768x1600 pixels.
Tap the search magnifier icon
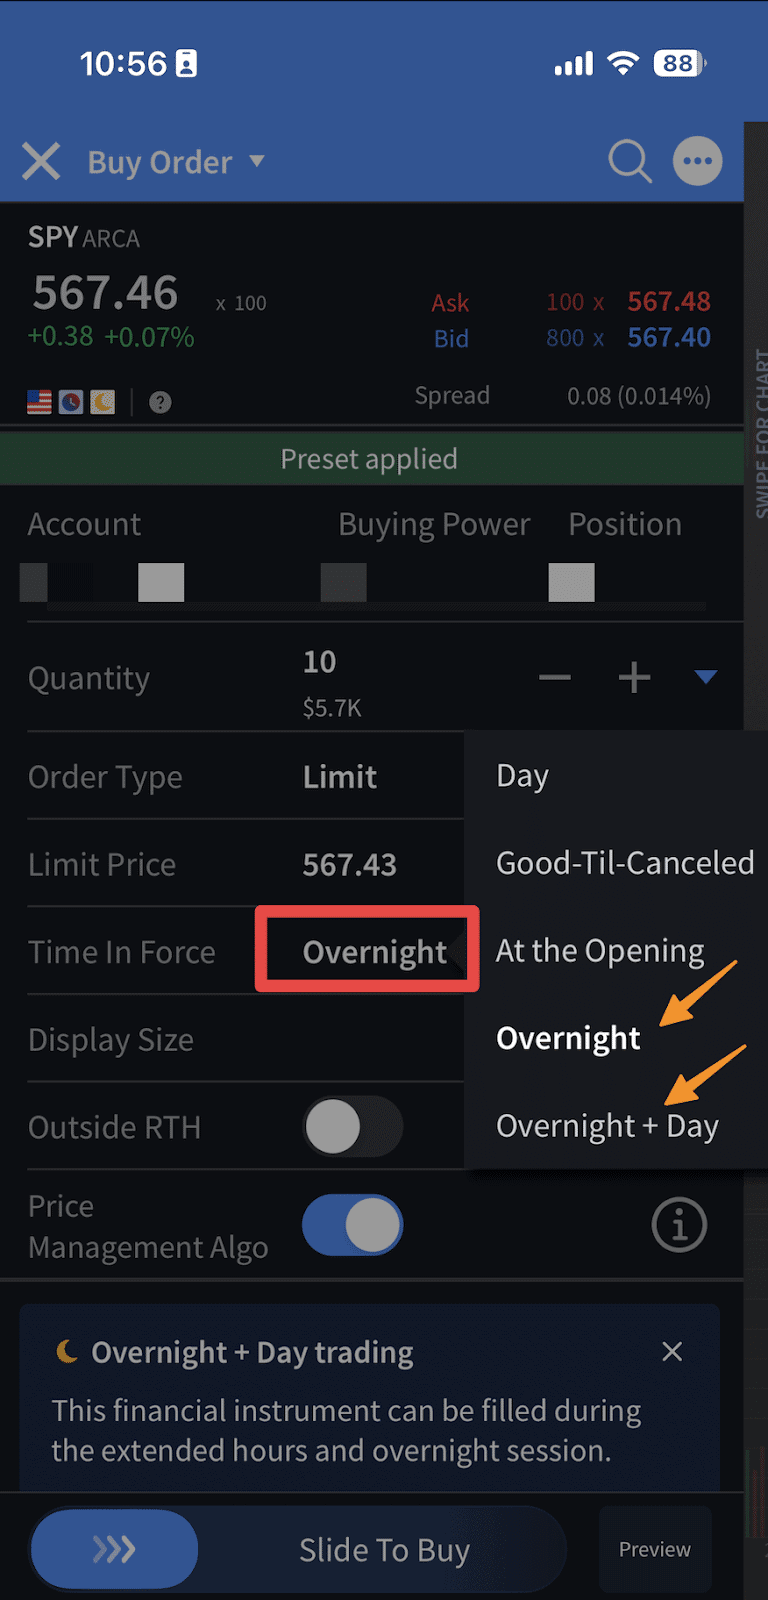pyautogui.click(x=629, y=160)
